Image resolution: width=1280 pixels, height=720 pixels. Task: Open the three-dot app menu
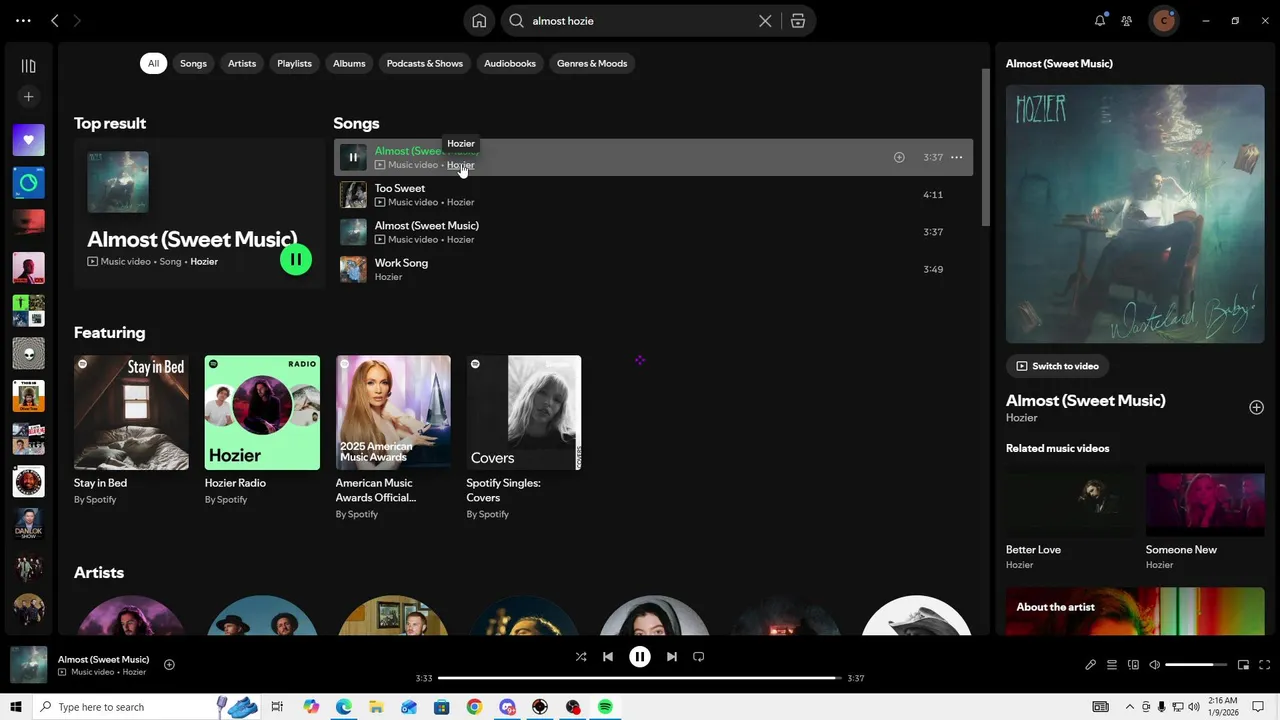[23, 20]
